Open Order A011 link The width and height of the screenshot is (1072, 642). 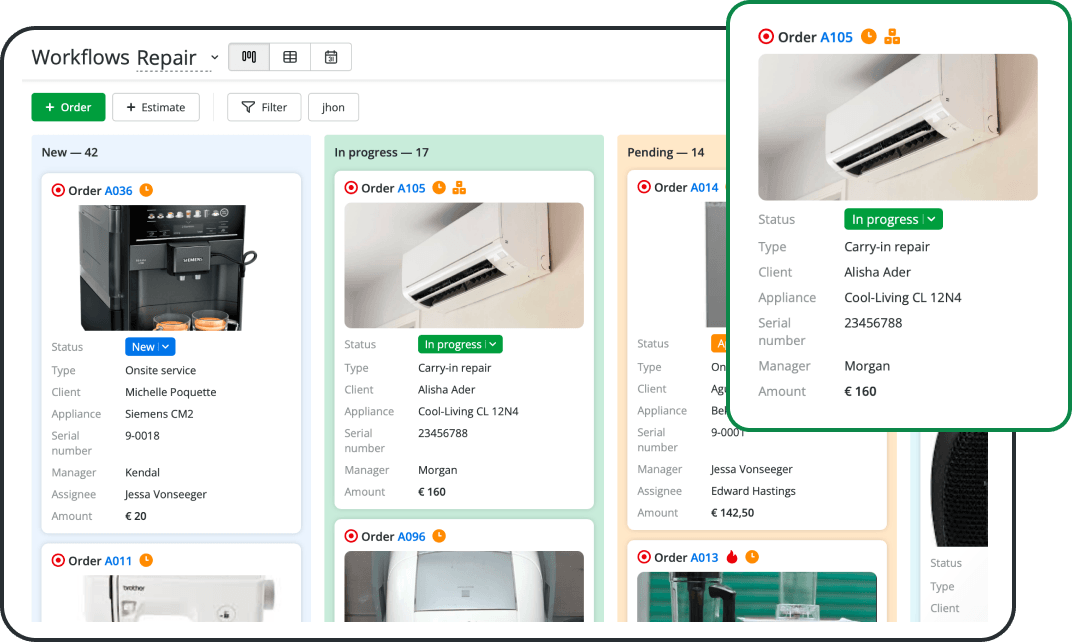(118, 561)
